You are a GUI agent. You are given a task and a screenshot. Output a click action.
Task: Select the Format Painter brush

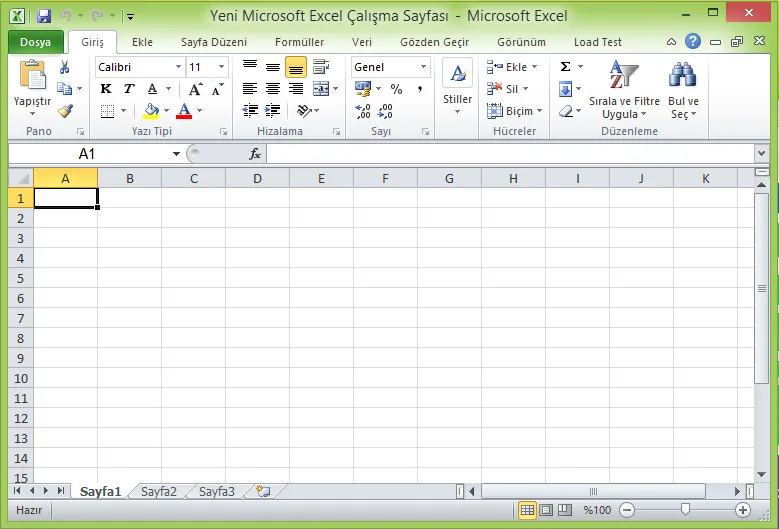tap(65, 111)
